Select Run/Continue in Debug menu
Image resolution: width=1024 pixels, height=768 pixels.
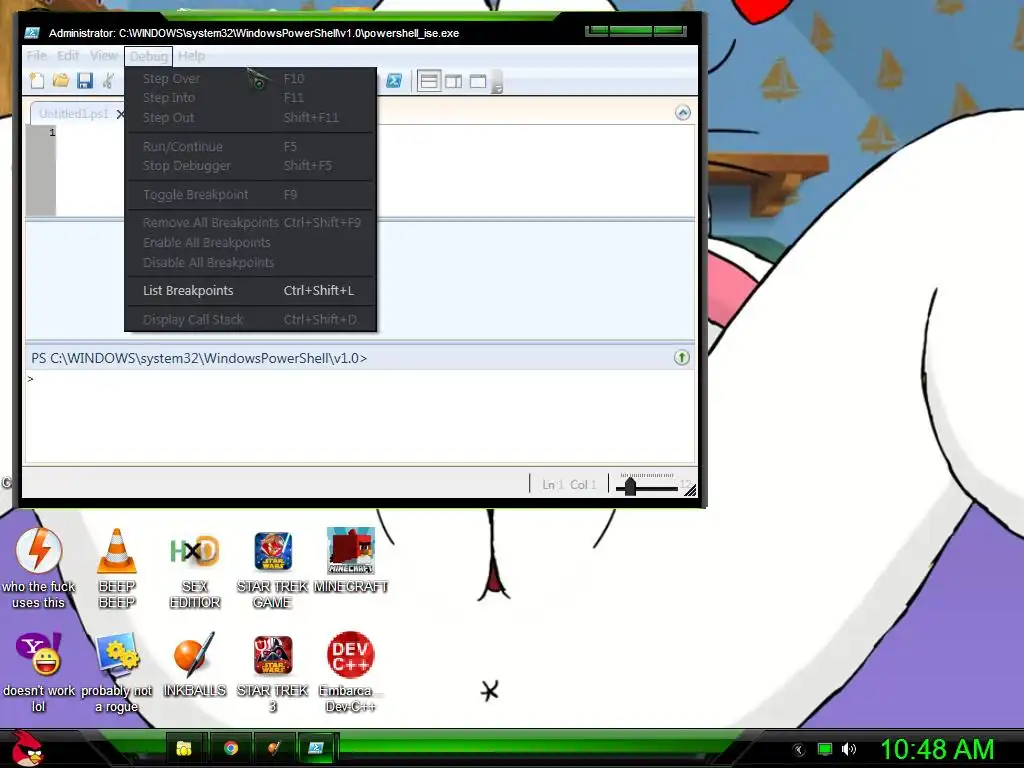pyautogui.click(x=250, y=146)
